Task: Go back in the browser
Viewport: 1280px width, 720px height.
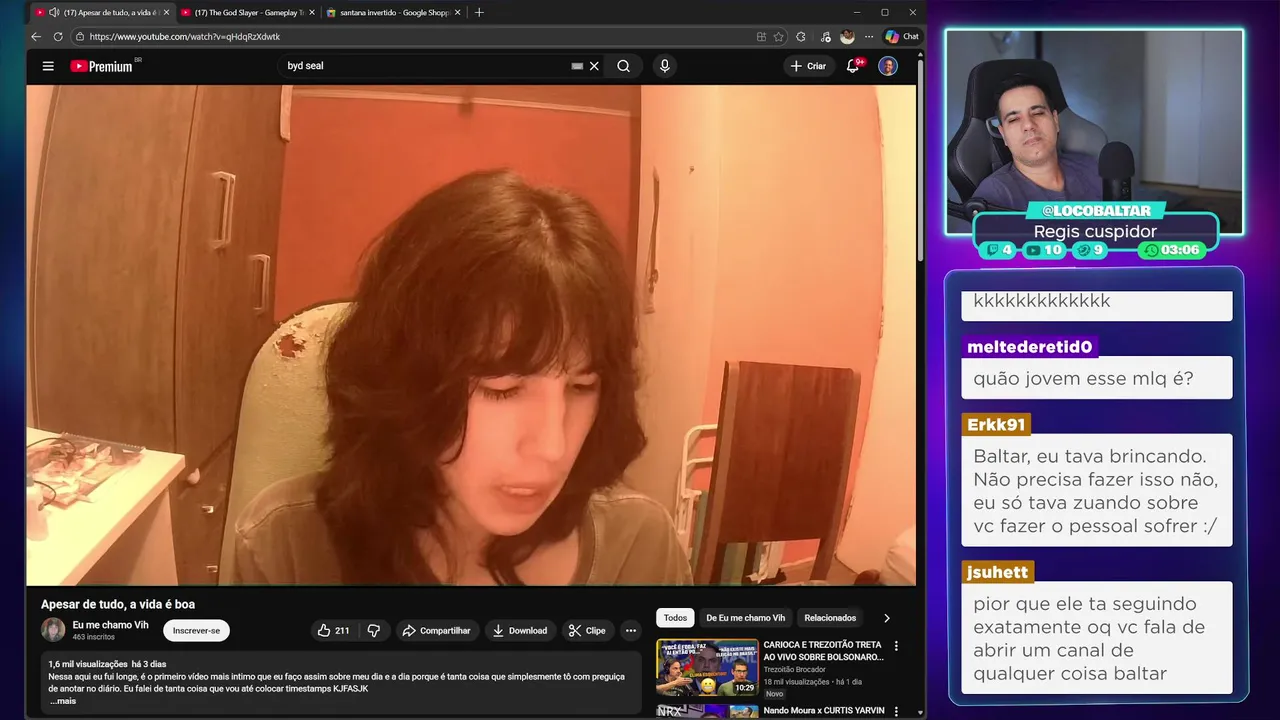Action: click(x=36, y=36)
